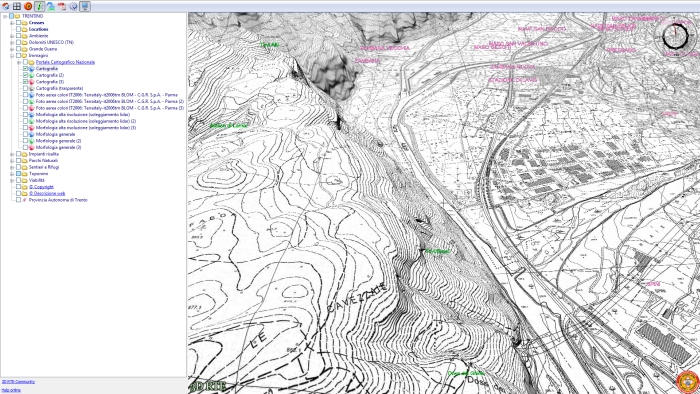Expand the Sentieri e Rifugi node
700x394 pixels.
[12, 167]
